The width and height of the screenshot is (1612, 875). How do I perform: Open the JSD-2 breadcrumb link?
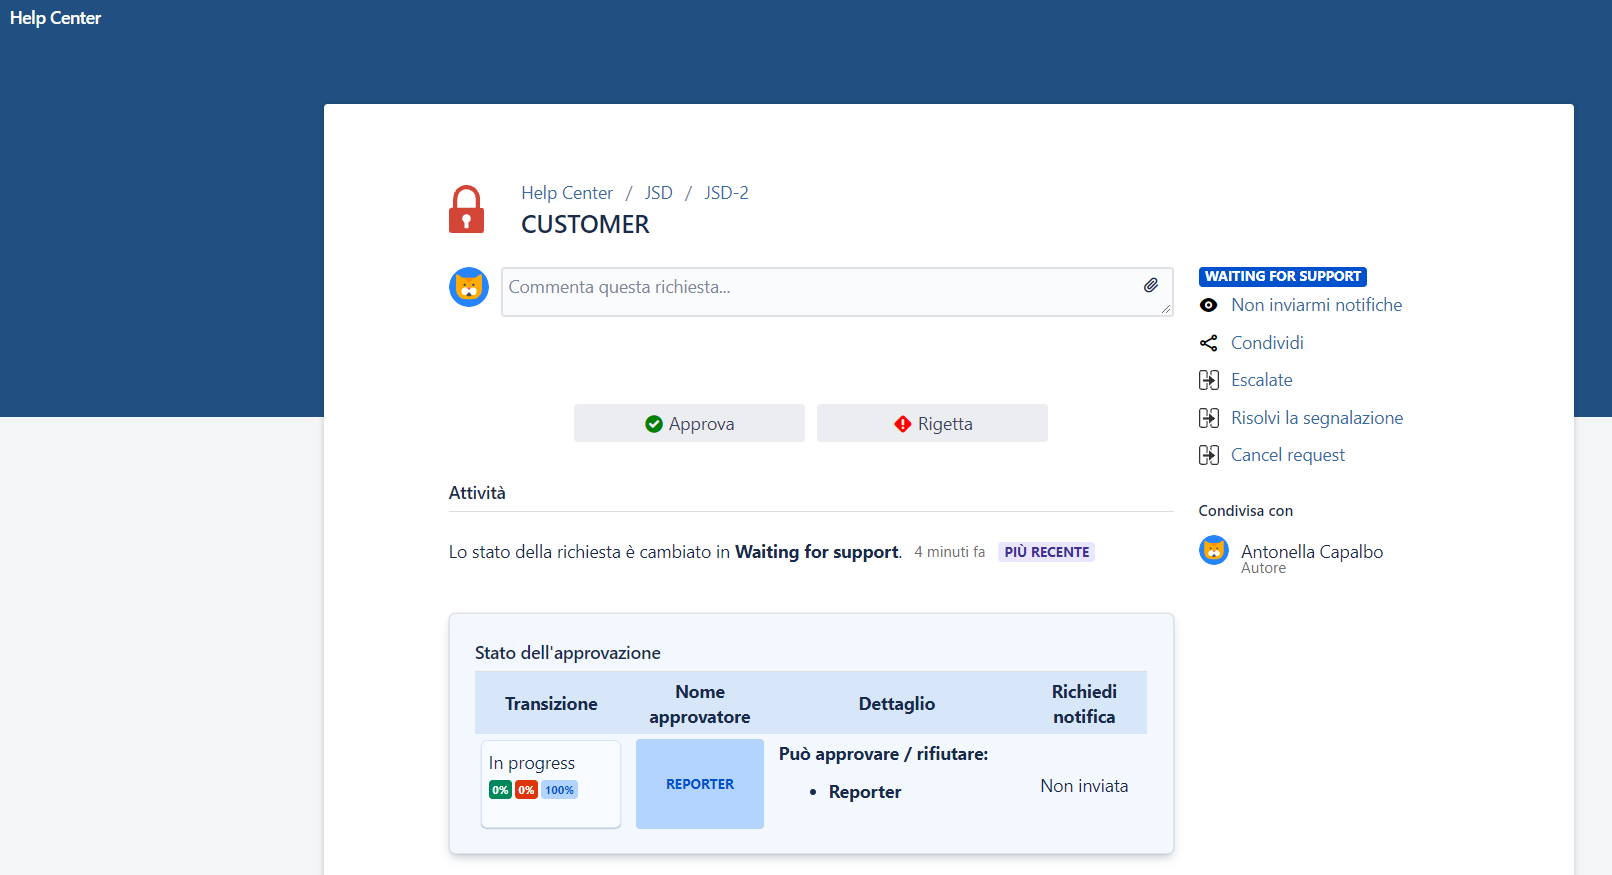[x=726, y=193]
